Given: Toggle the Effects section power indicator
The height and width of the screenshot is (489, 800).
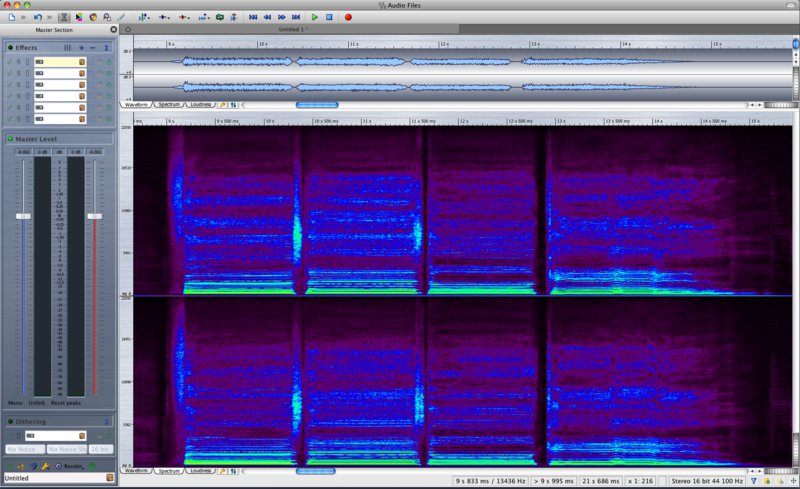Looking at the screenshot, I should pos(10,47).
